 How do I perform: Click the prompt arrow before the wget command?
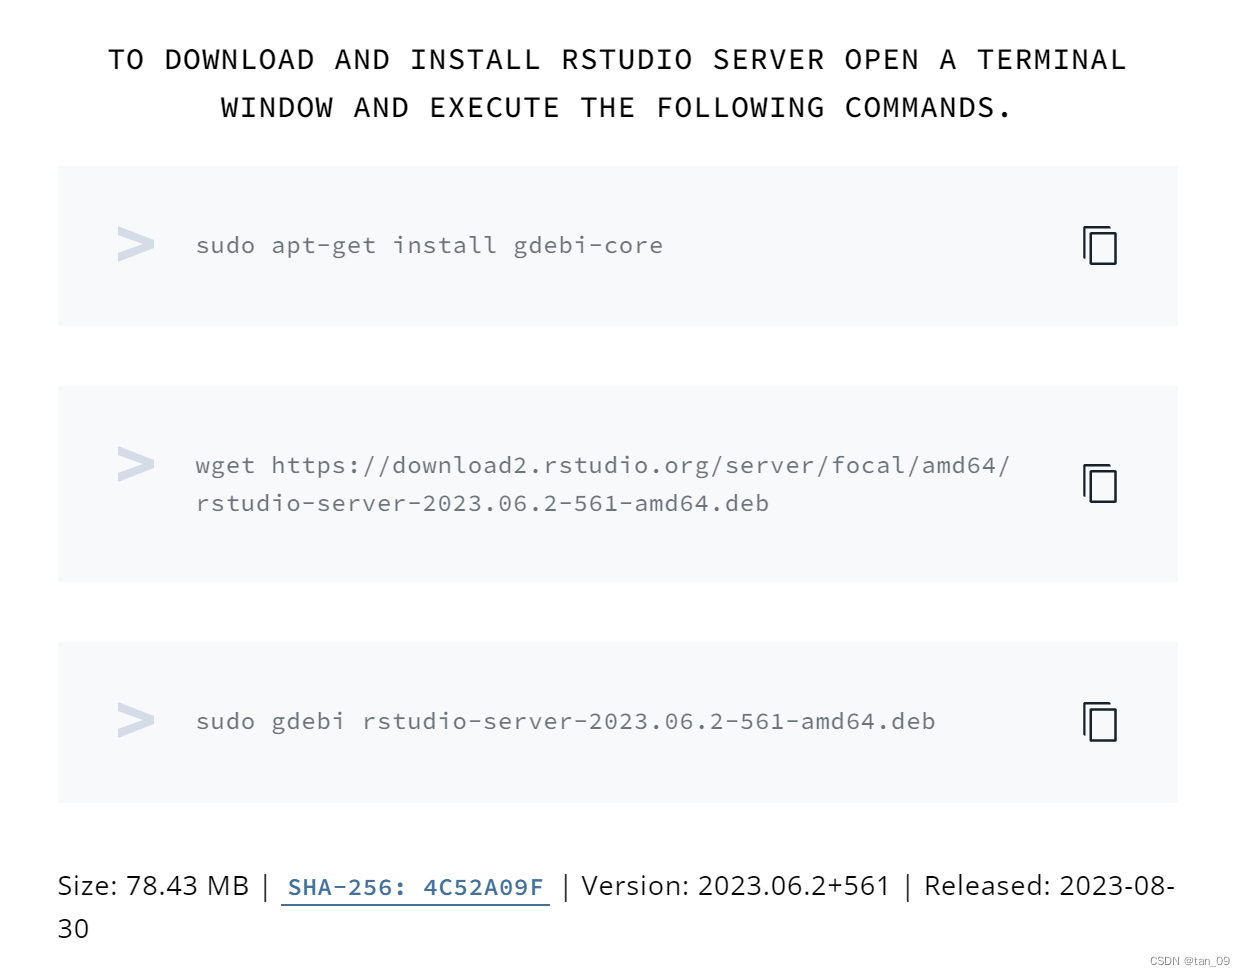[136, 464]
